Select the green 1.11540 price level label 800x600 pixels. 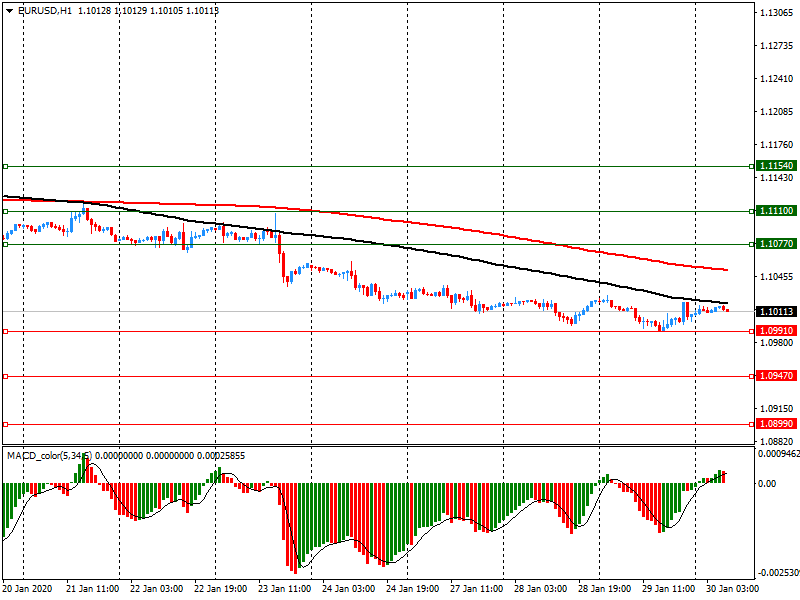pos(776,166)
